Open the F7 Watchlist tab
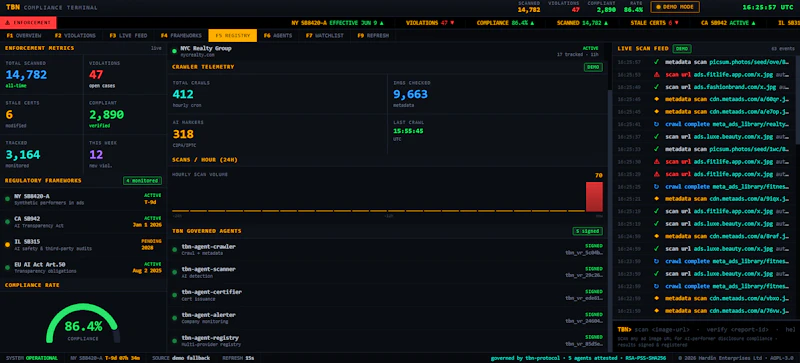 click(x=325, y=36)
